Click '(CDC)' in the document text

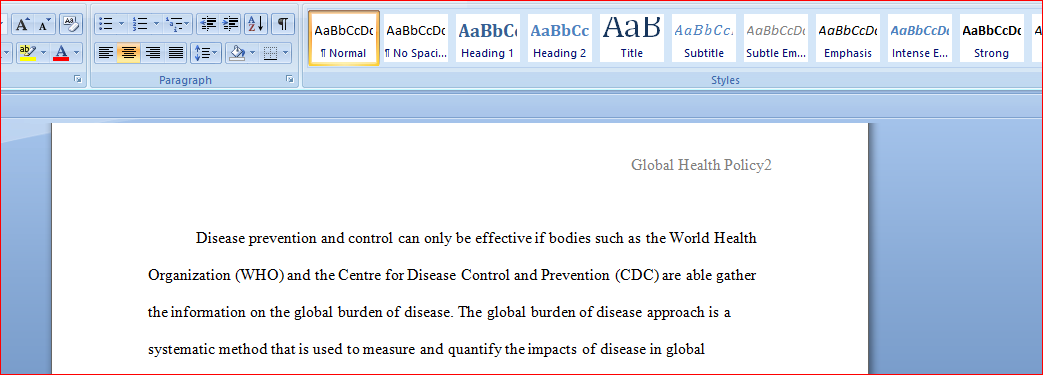click(x=637, y=275)
